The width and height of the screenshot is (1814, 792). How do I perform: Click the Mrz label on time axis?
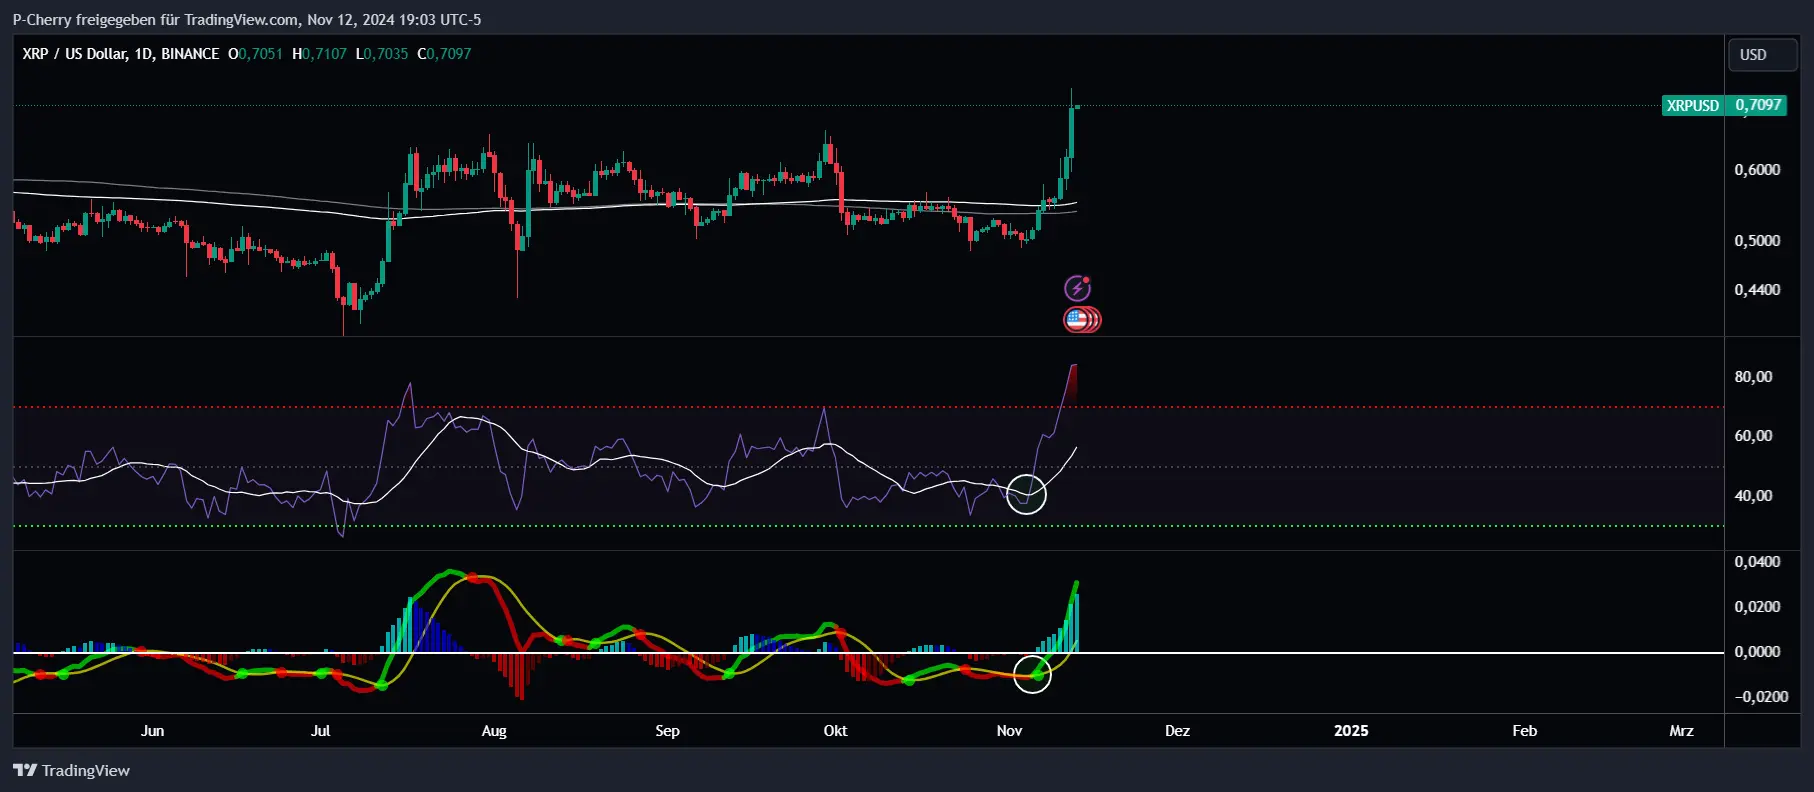click(1681, 730)
